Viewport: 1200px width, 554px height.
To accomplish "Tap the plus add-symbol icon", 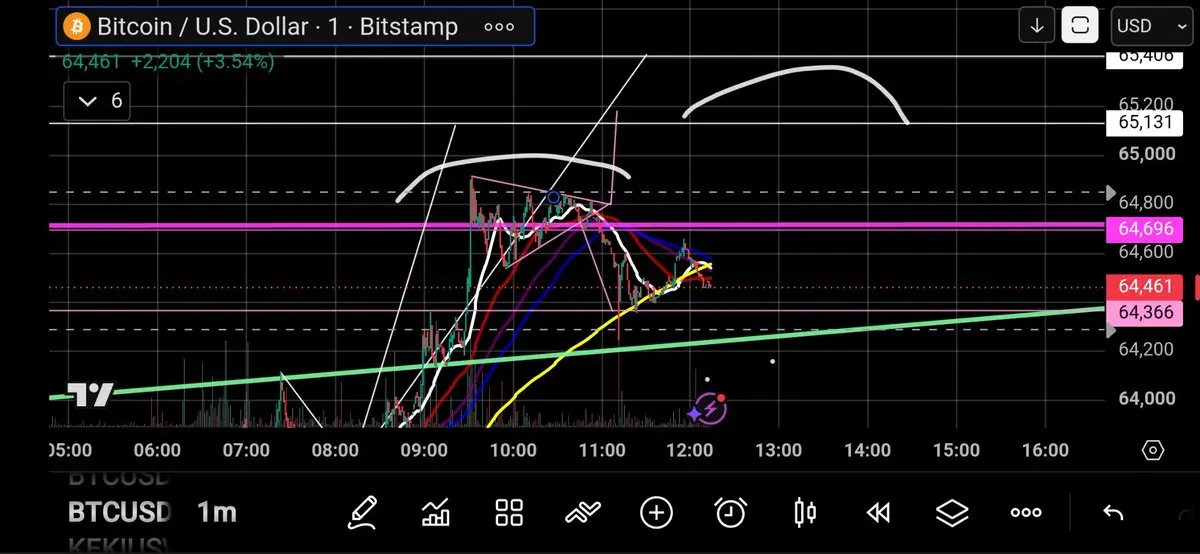I will [656, 513].
